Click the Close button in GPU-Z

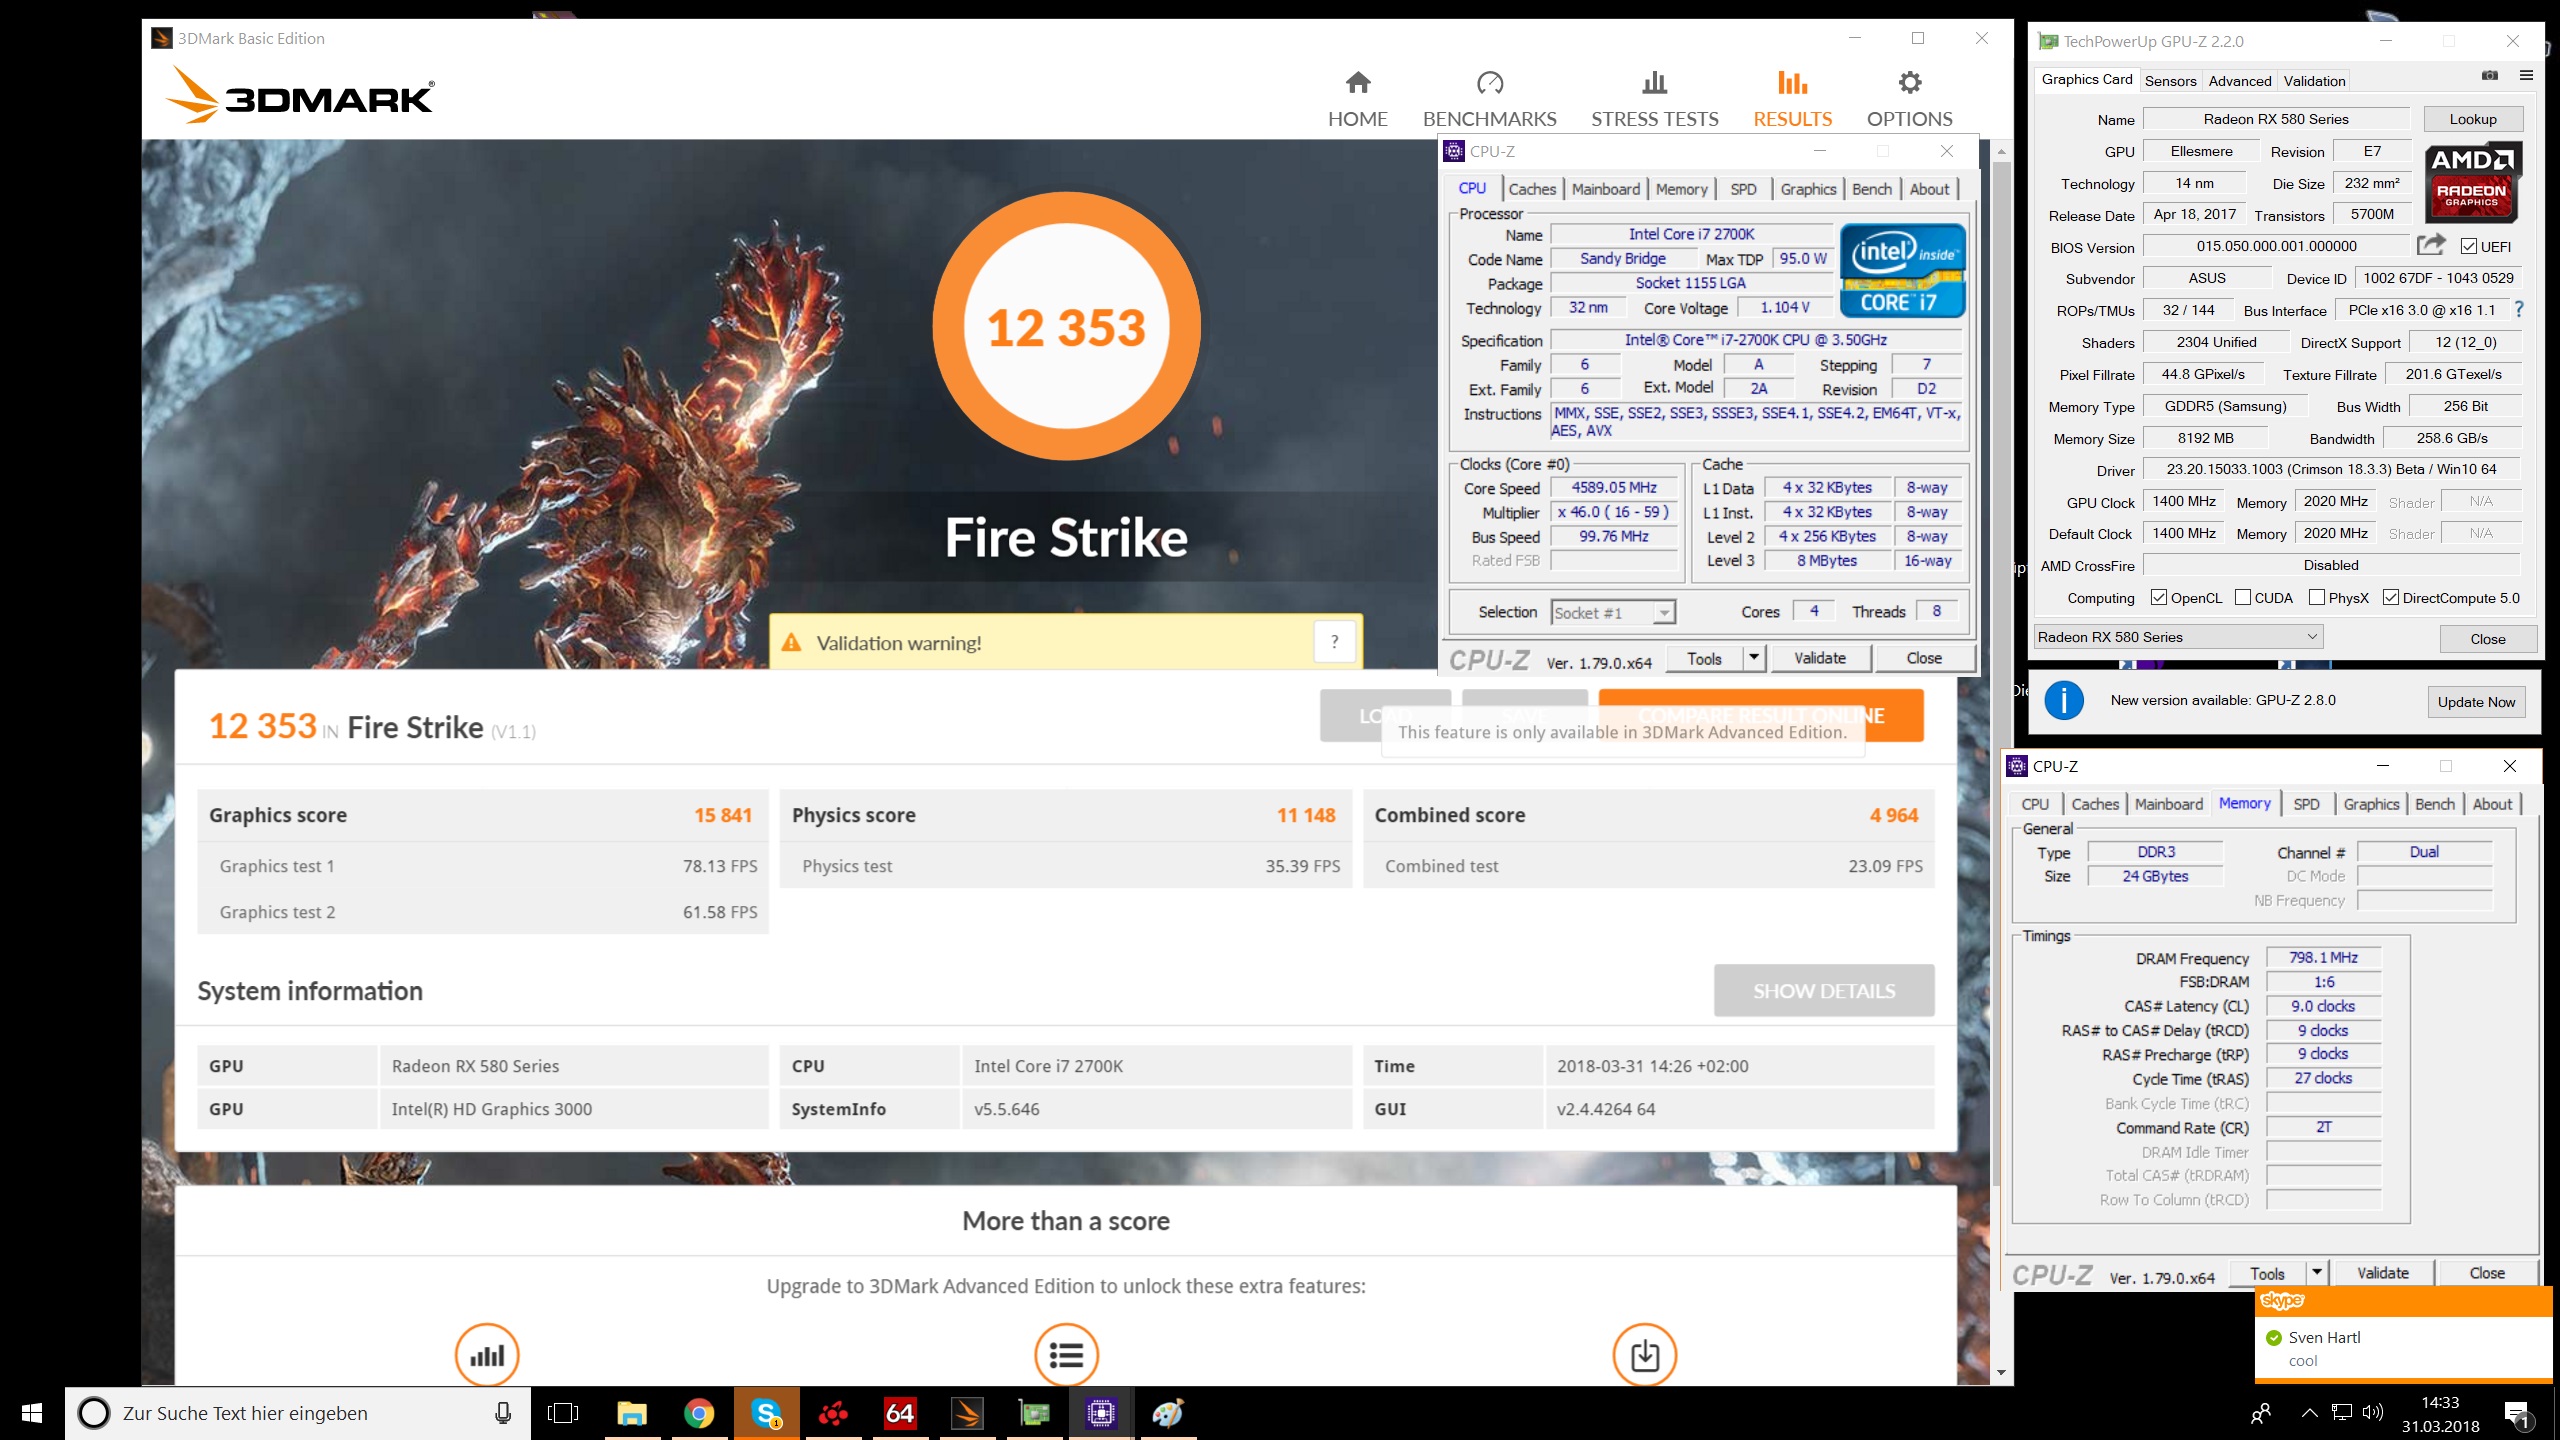tap(2488, 639)
